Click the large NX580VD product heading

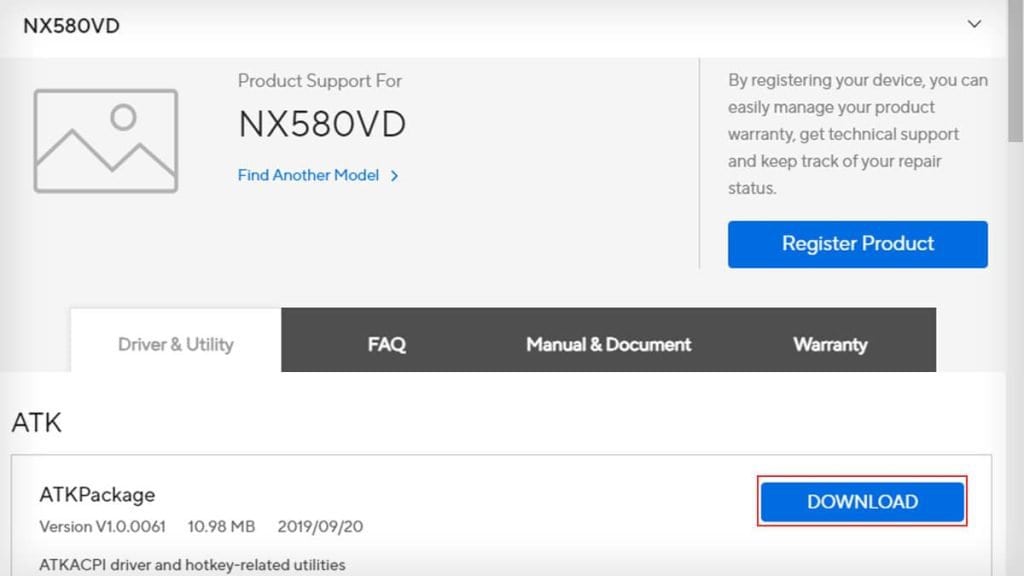pos(322,124)
